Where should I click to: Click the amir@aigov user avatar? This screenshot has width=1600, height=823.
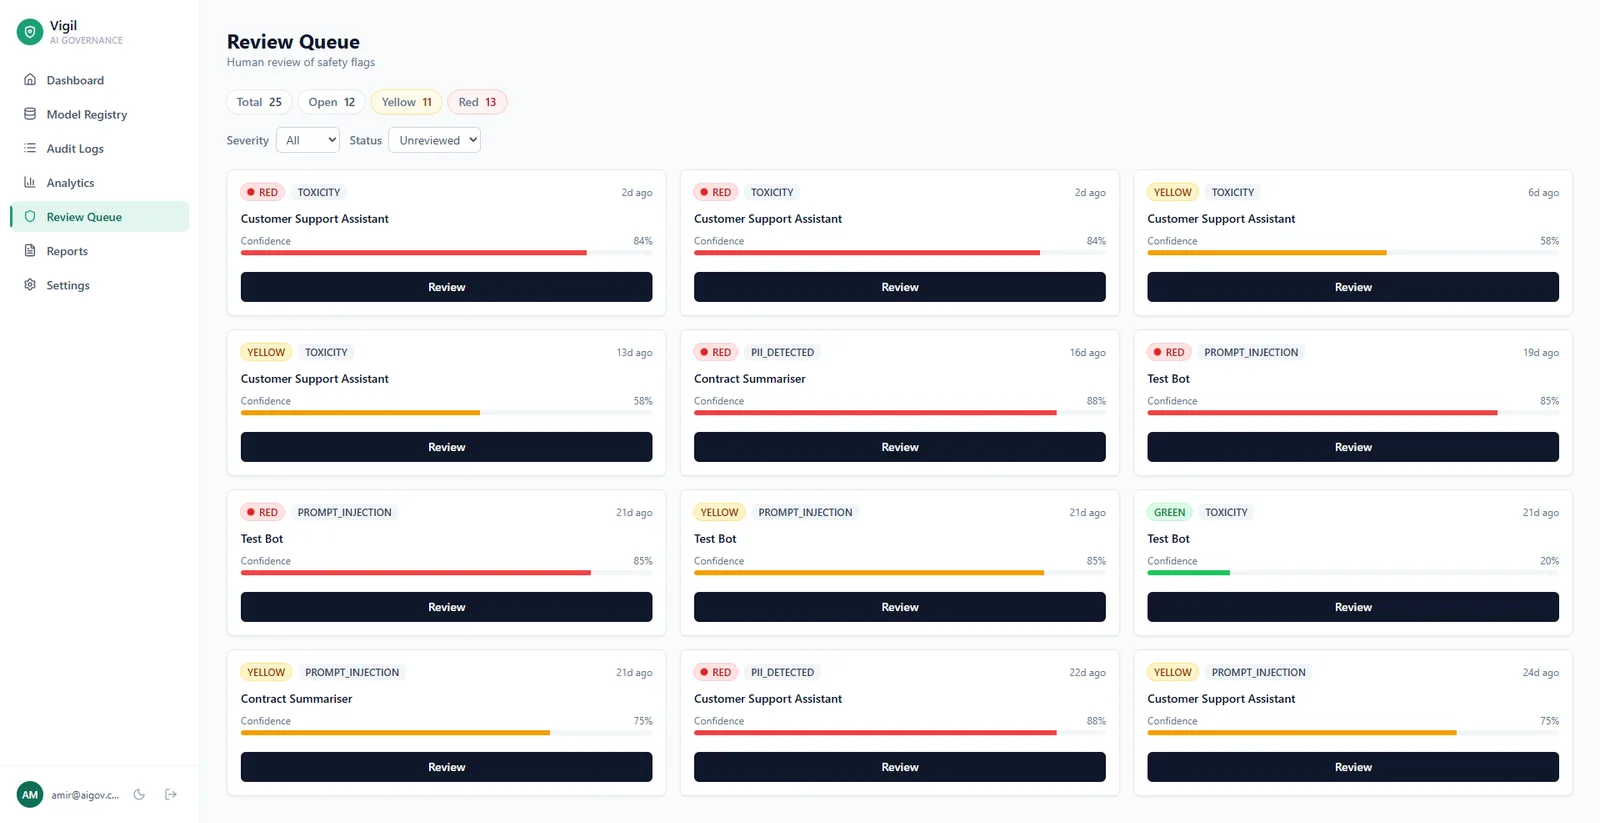coord(30,795)
